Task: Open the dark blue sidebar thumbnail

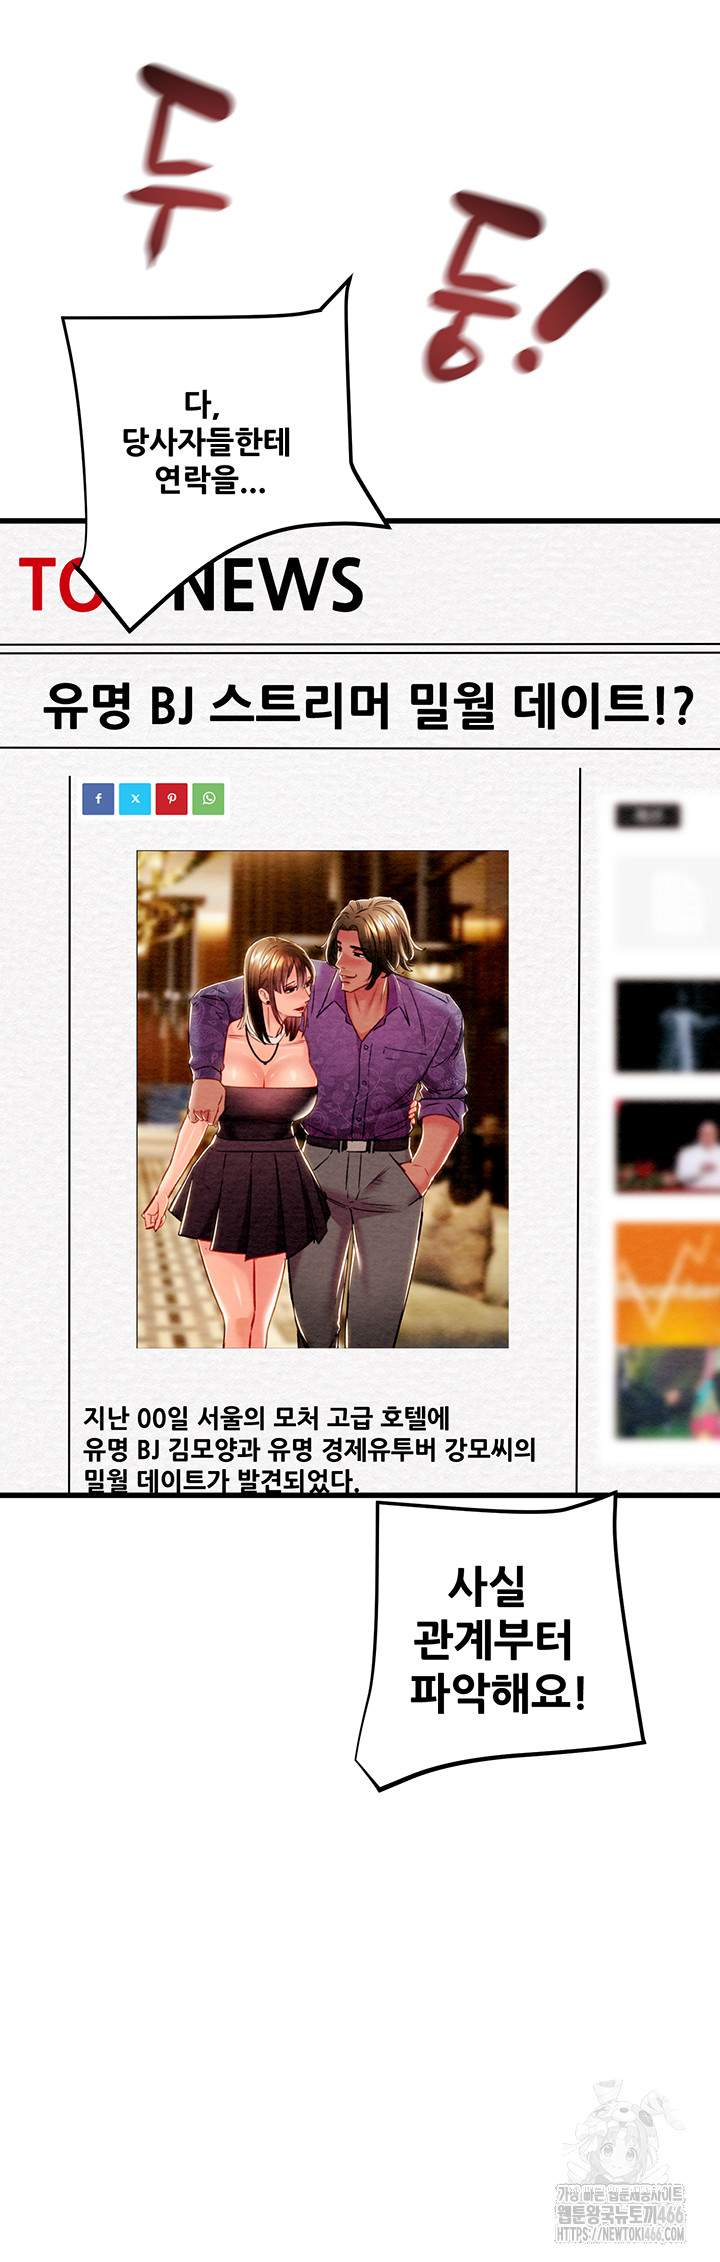Action: [667, 1027]
